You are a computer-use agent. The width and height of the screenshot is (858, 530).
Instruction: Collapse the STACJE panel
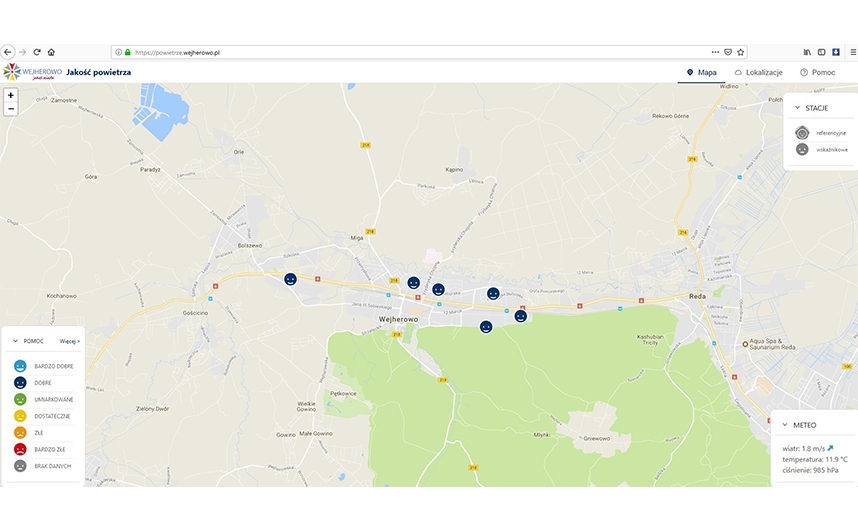[797, 108]
